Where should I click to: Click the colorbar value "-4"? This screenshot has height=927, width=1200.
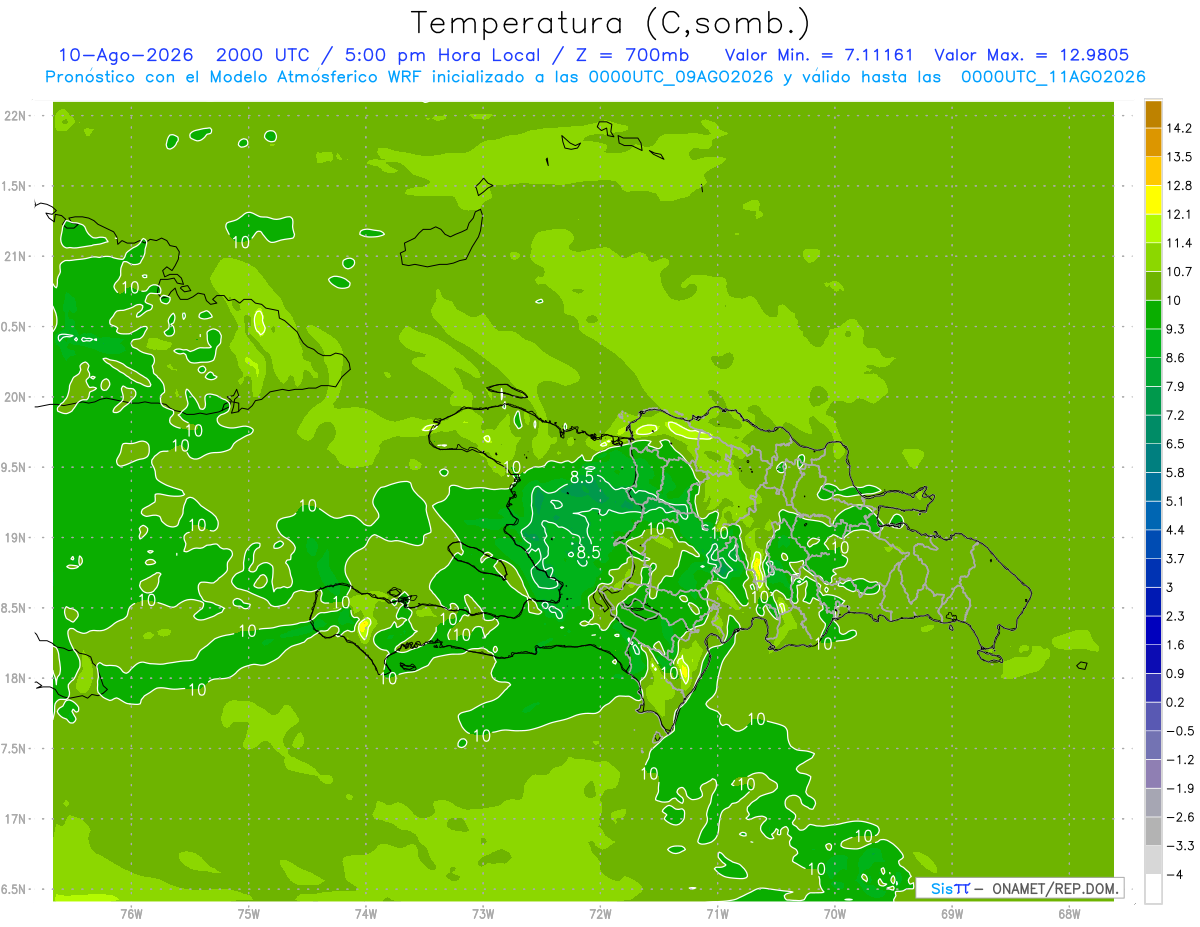click(1174, 875)
